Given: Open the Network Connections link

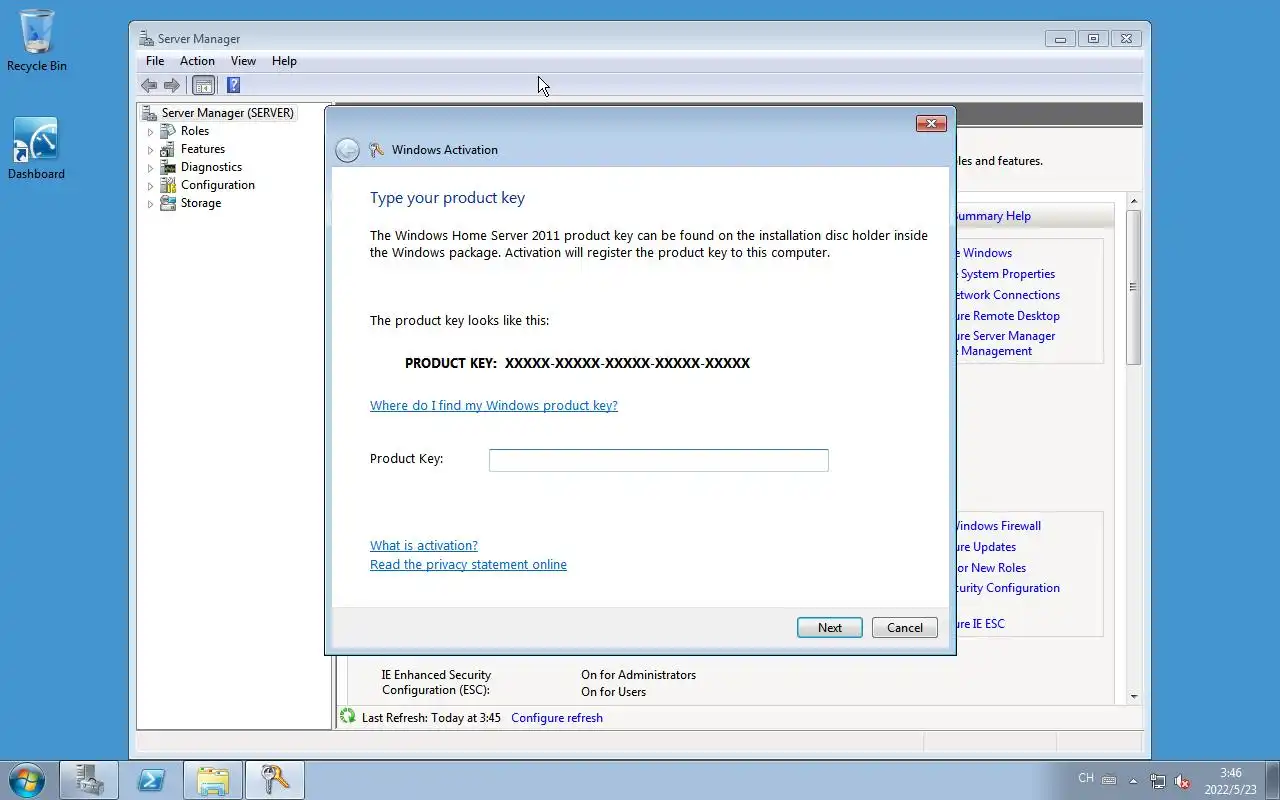Looking at the screenshot, I should pos(1008,295).
